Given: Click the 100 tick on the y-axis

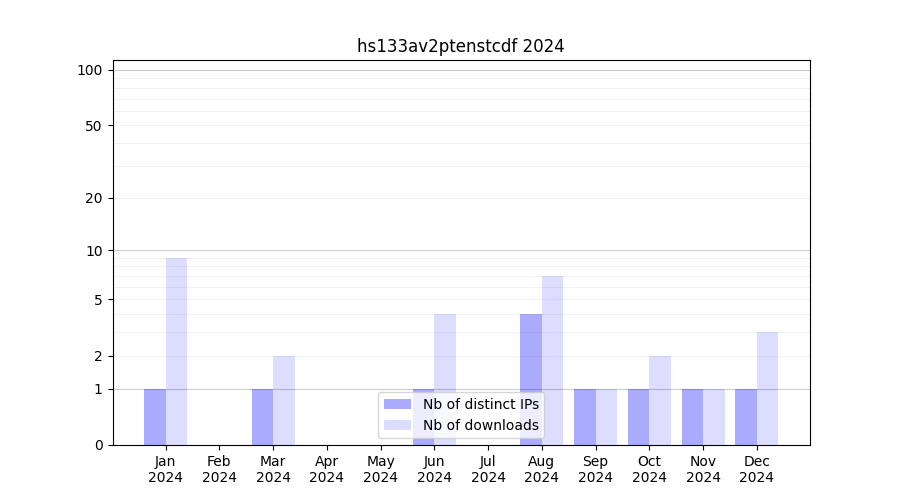Looking at the screenshot, I should coord(90,70).
